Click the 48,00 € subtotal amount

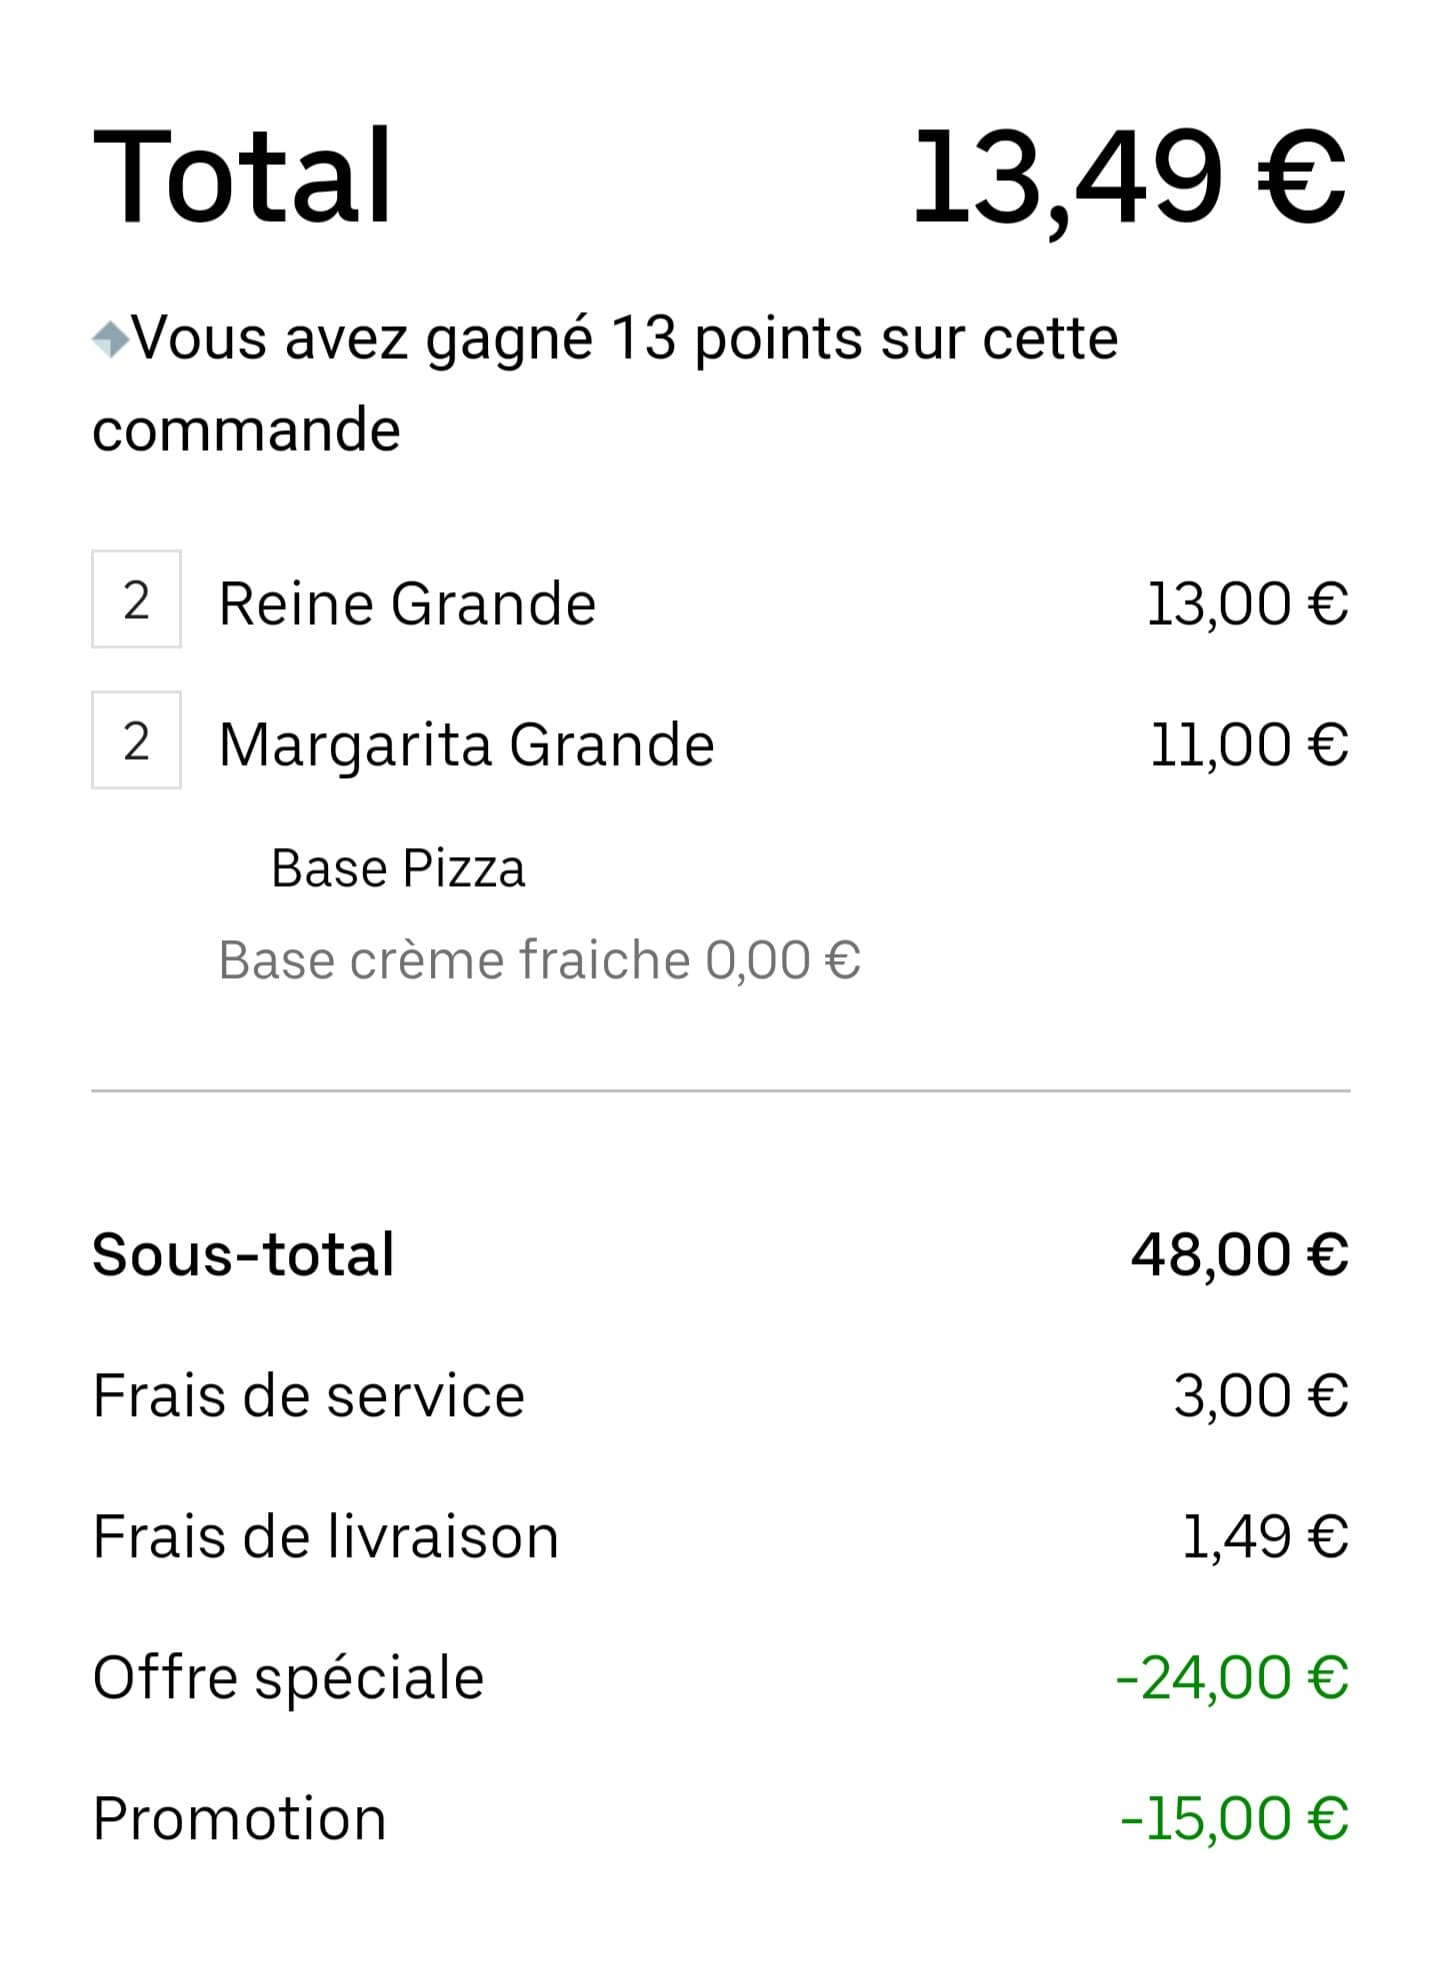coord(1240,1255)
